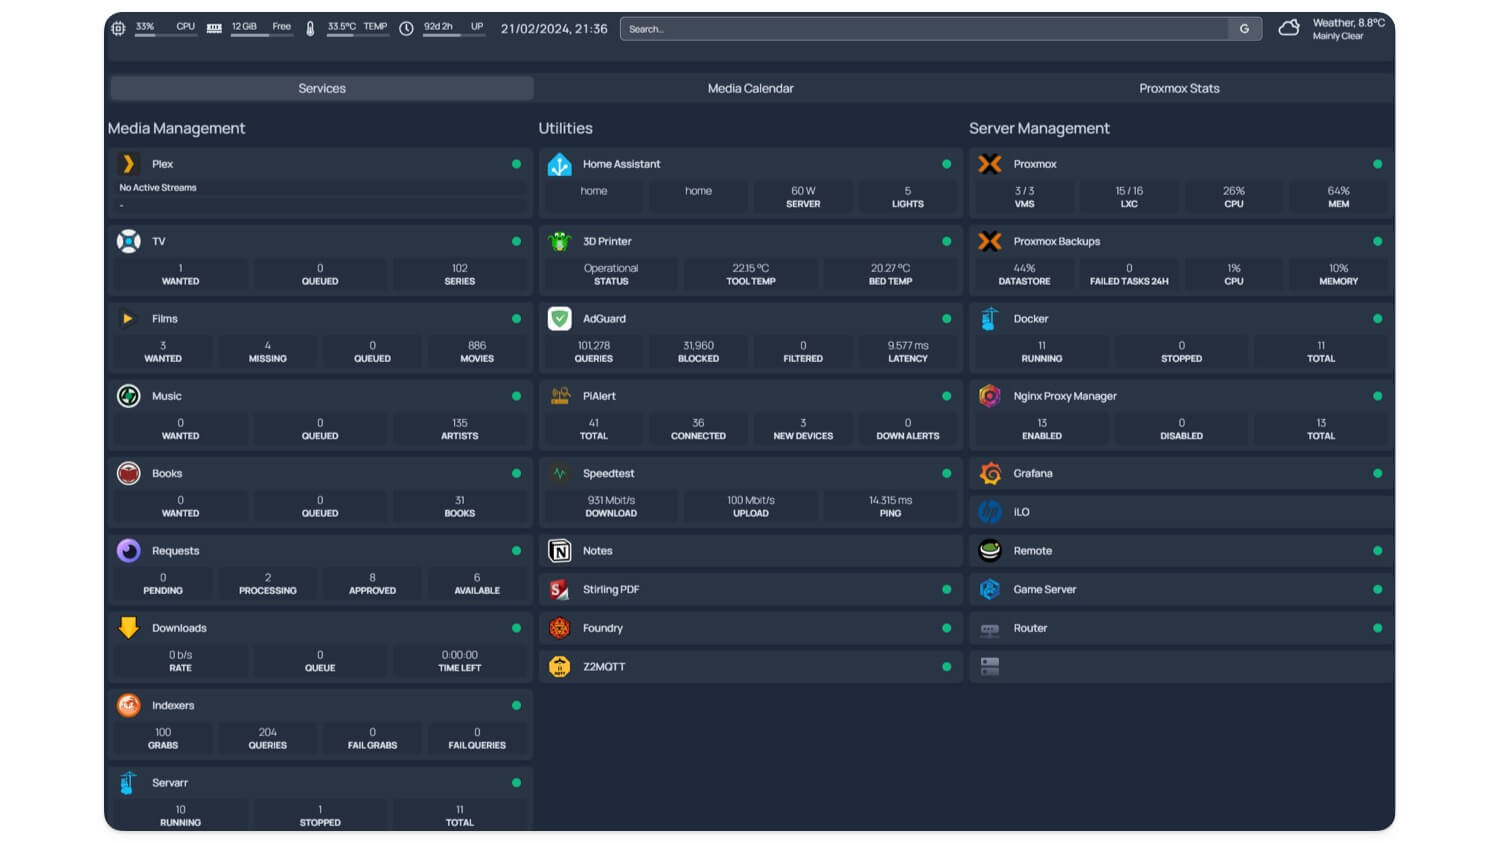Open the Docker icon
The height and width of the screenshot is (843, 1500).
(990, 319)
